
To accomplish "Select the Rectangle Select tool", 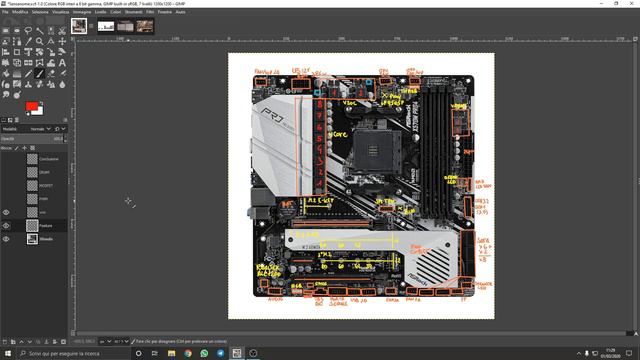I will 6,31.
